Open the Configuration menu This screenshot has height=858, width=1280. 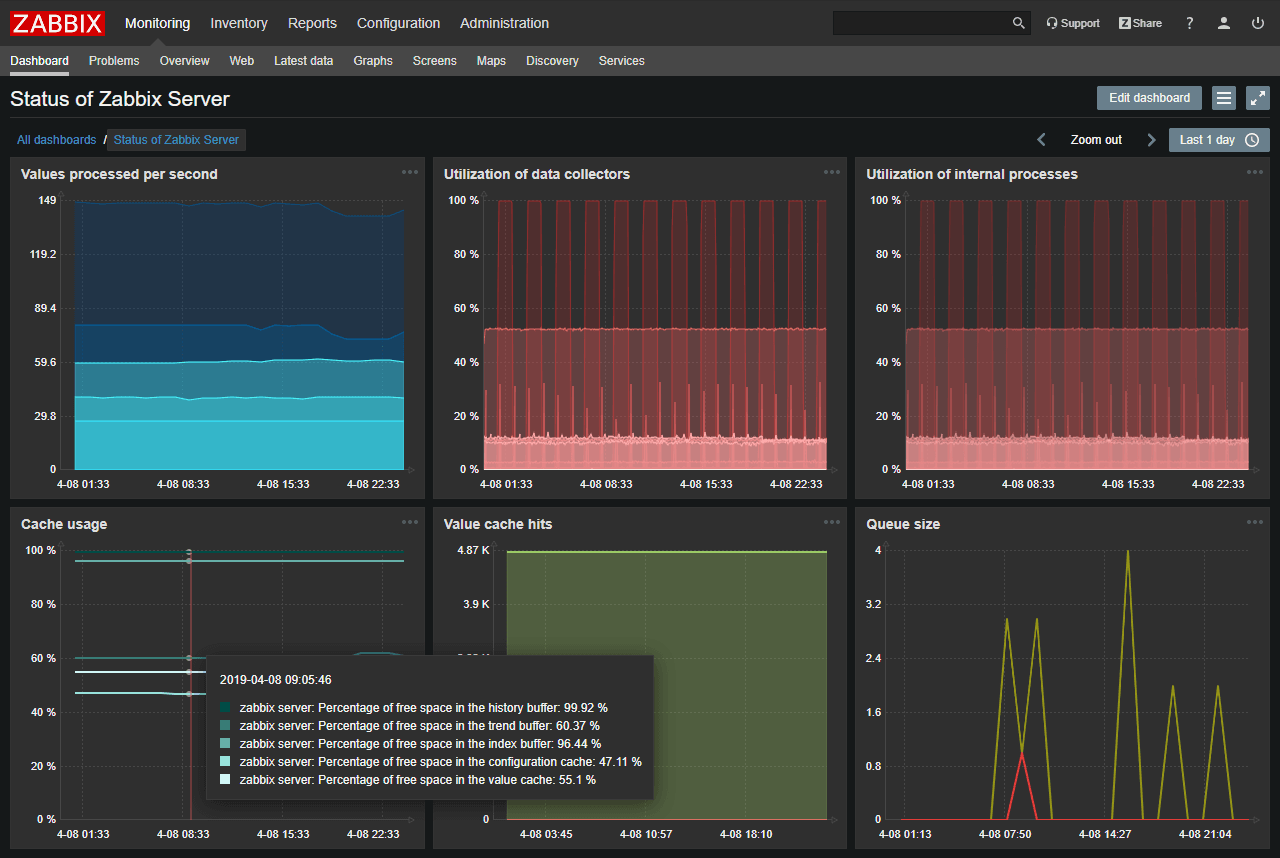pyautogui.click(x=398, y=23)
